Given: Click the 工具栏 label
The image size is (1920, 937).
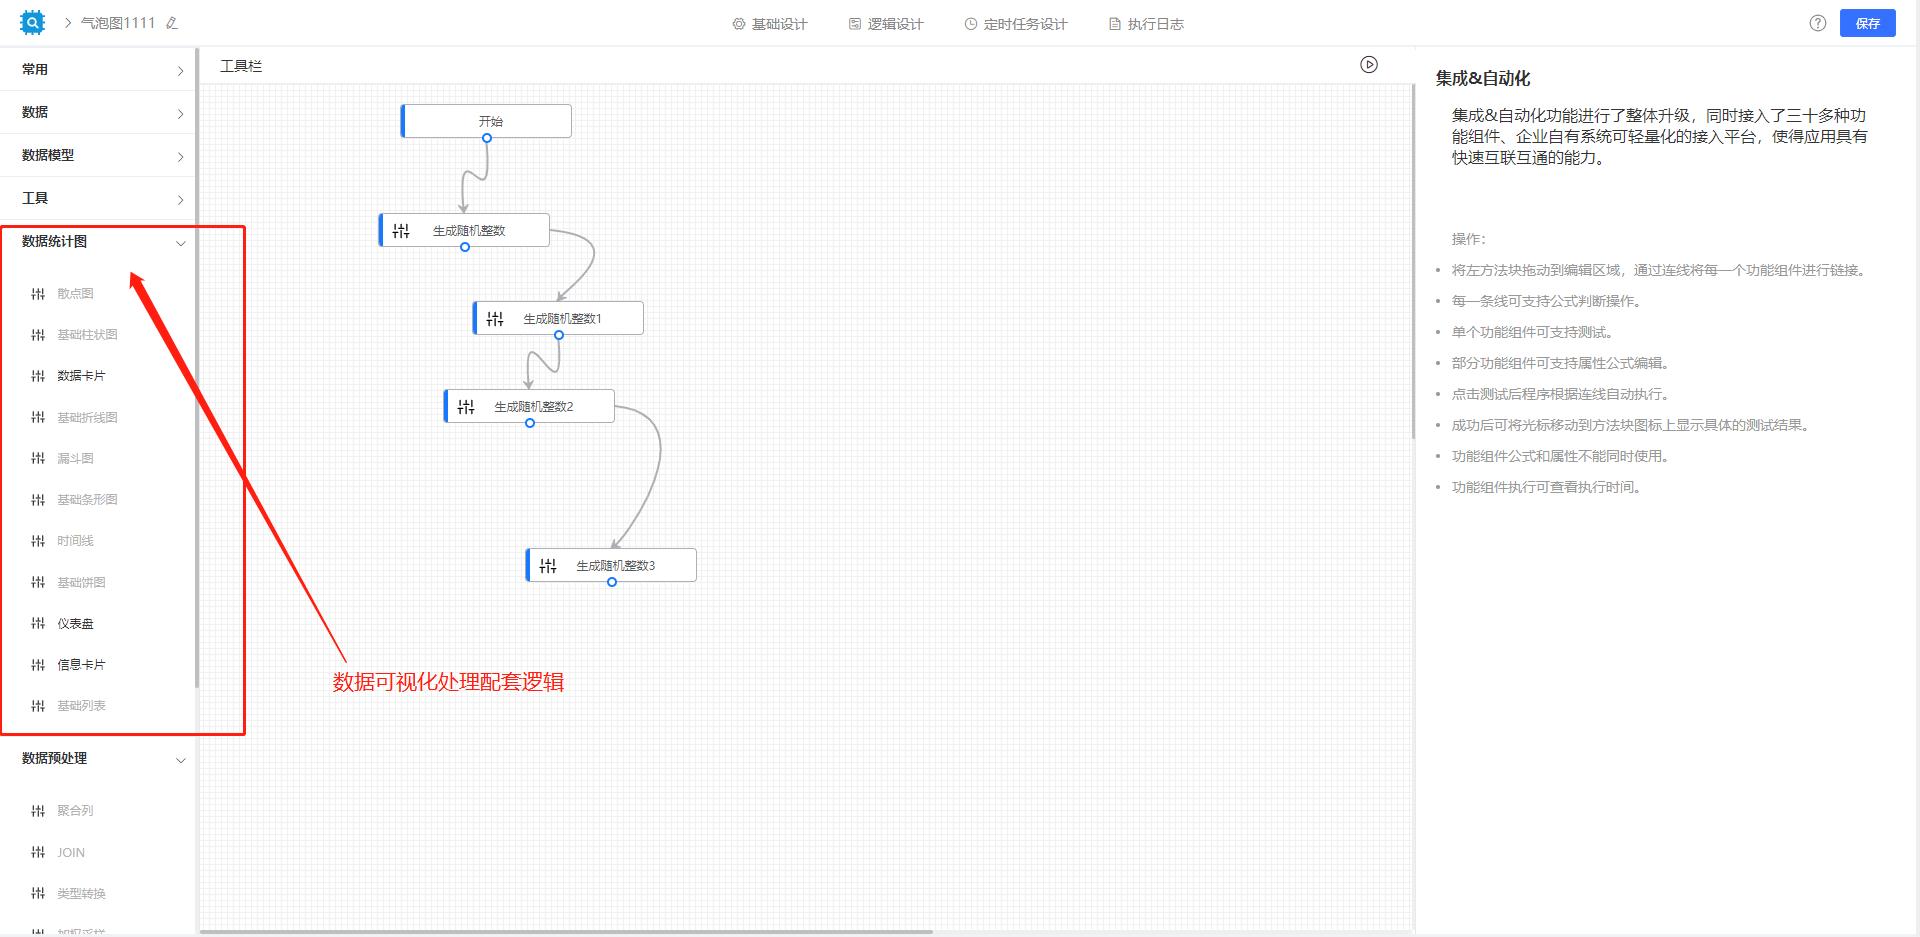Looking at the screenshot, I should (241, 66).
